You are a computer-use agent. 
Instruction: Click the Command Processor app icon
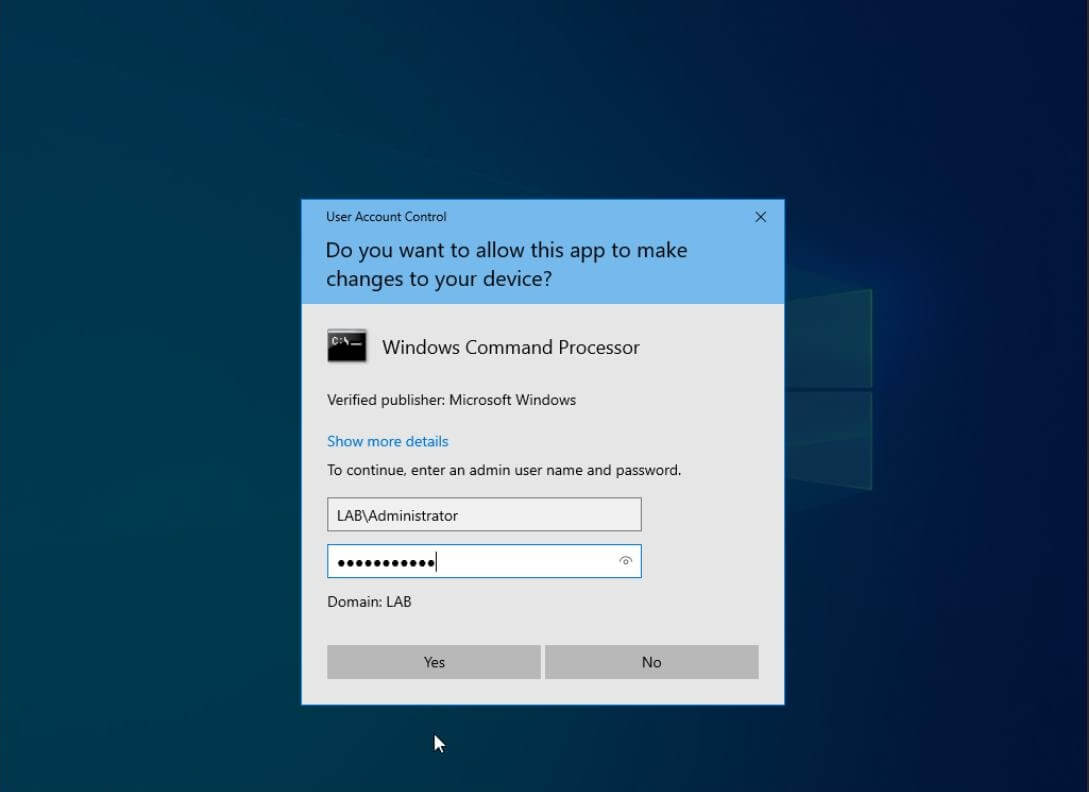347,346
